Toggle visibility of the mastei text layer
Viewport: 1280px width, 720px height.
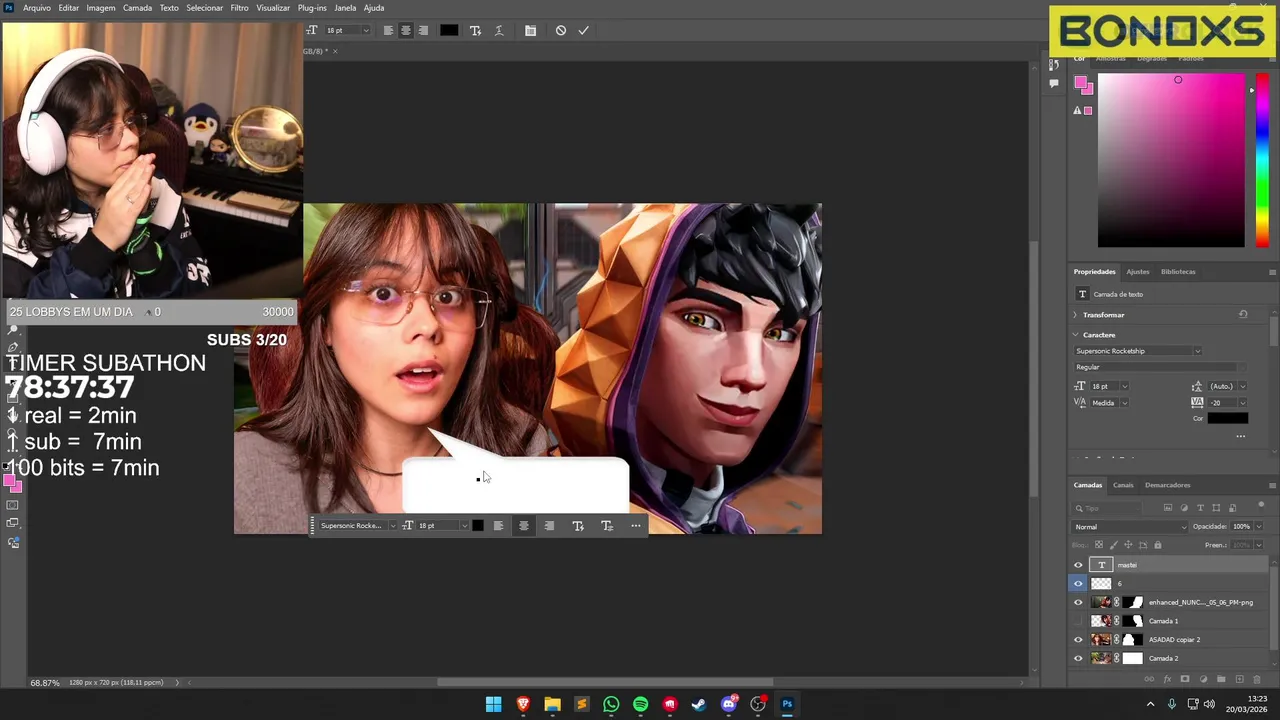[x=1078, y=565]
